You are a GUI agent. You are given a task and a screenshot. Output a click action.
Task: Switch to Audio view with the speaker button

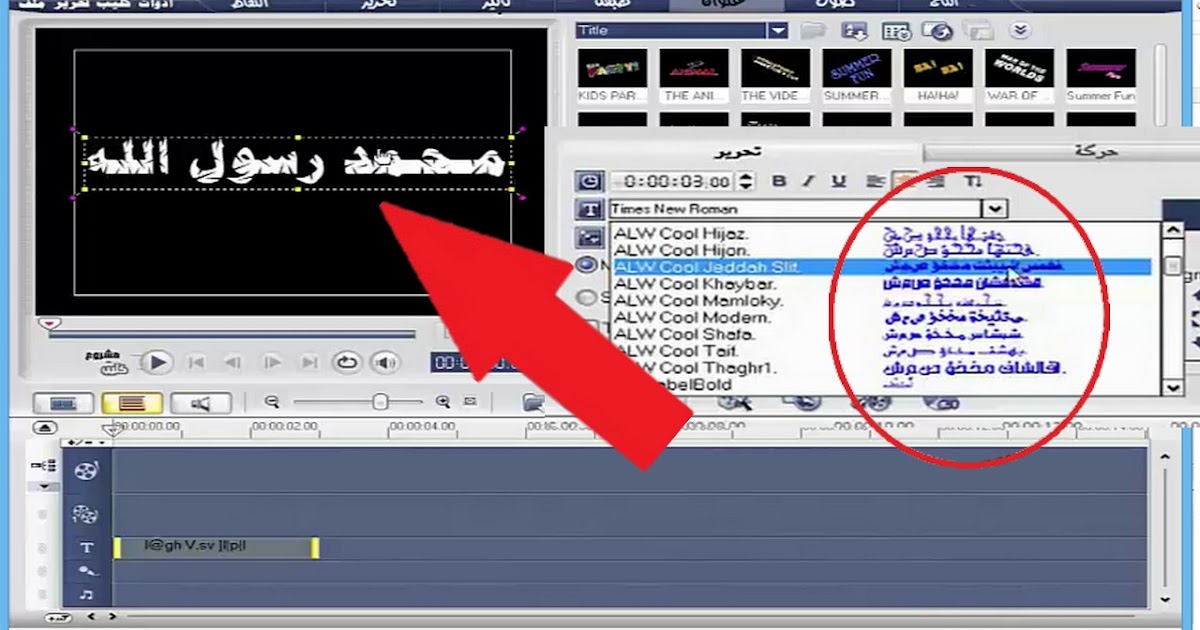[199, 403]
